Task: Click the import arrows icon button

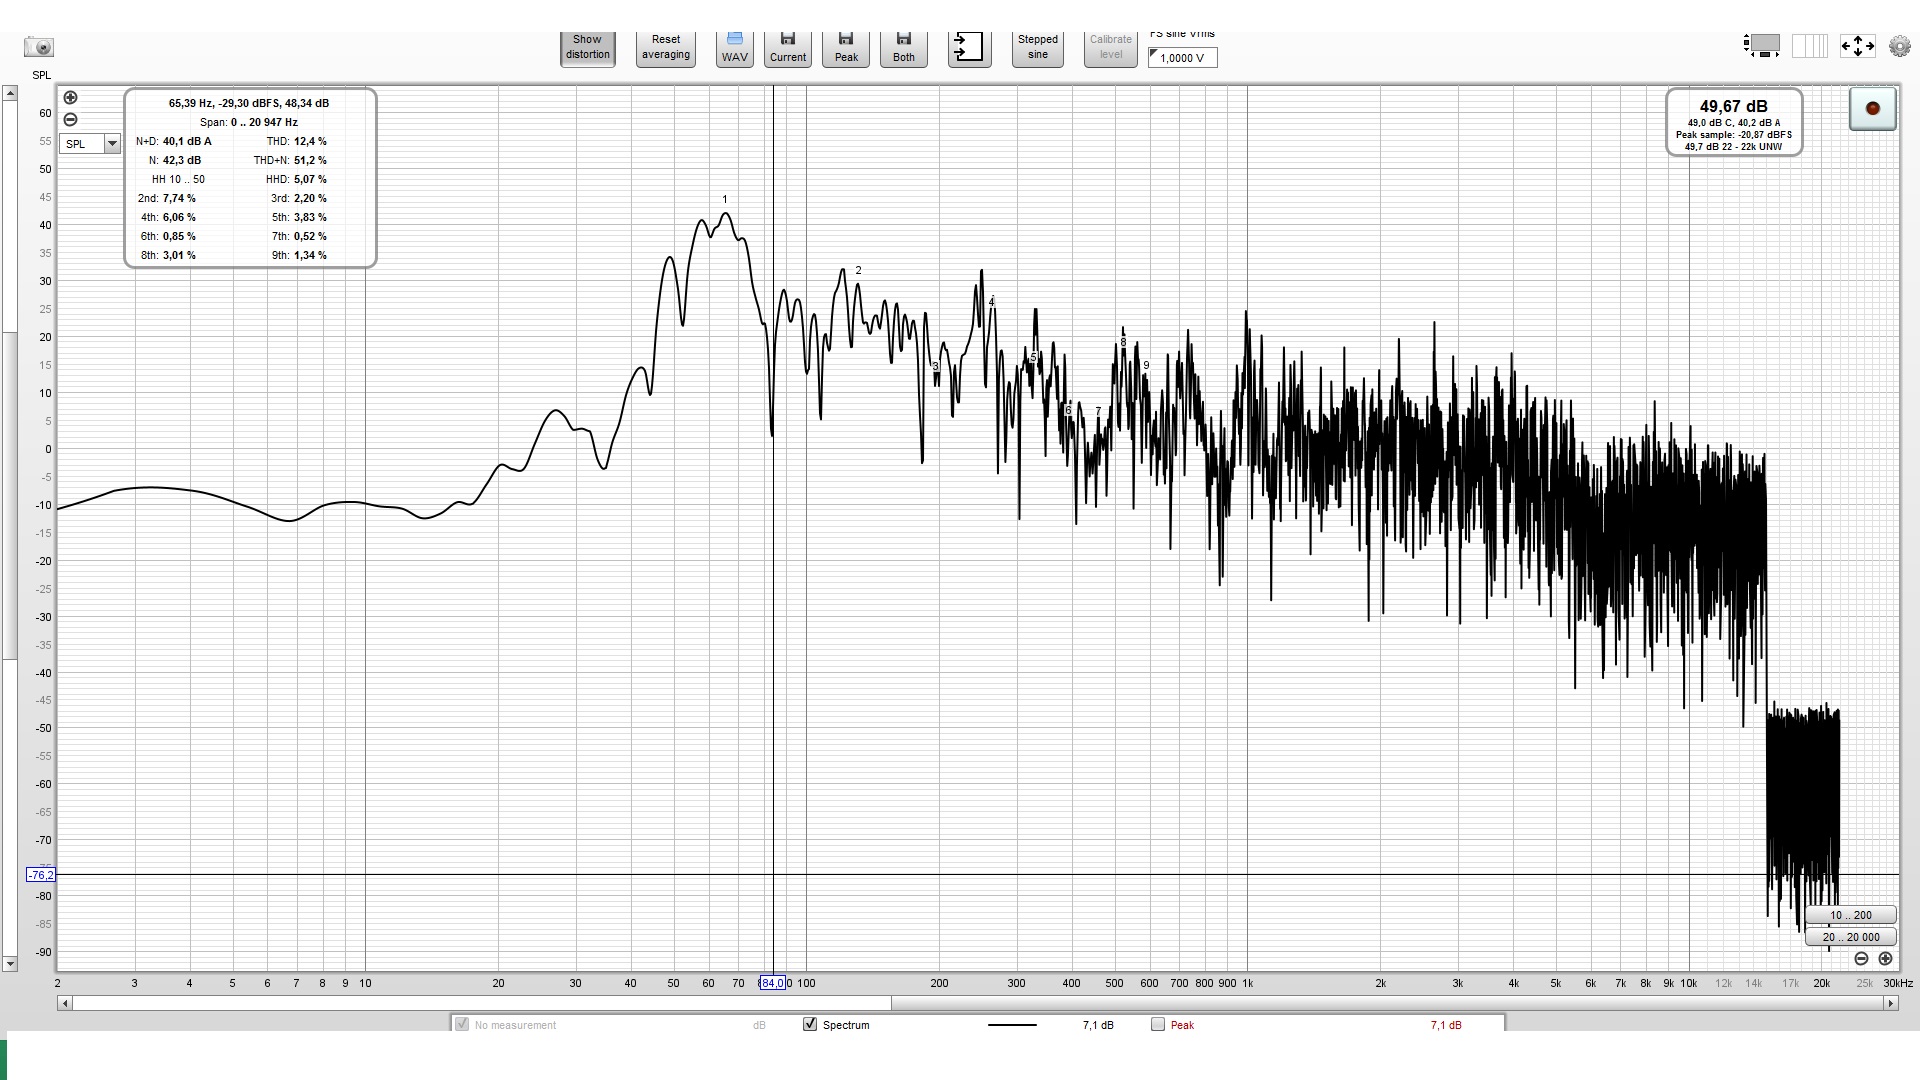Action: click(968, 47)
